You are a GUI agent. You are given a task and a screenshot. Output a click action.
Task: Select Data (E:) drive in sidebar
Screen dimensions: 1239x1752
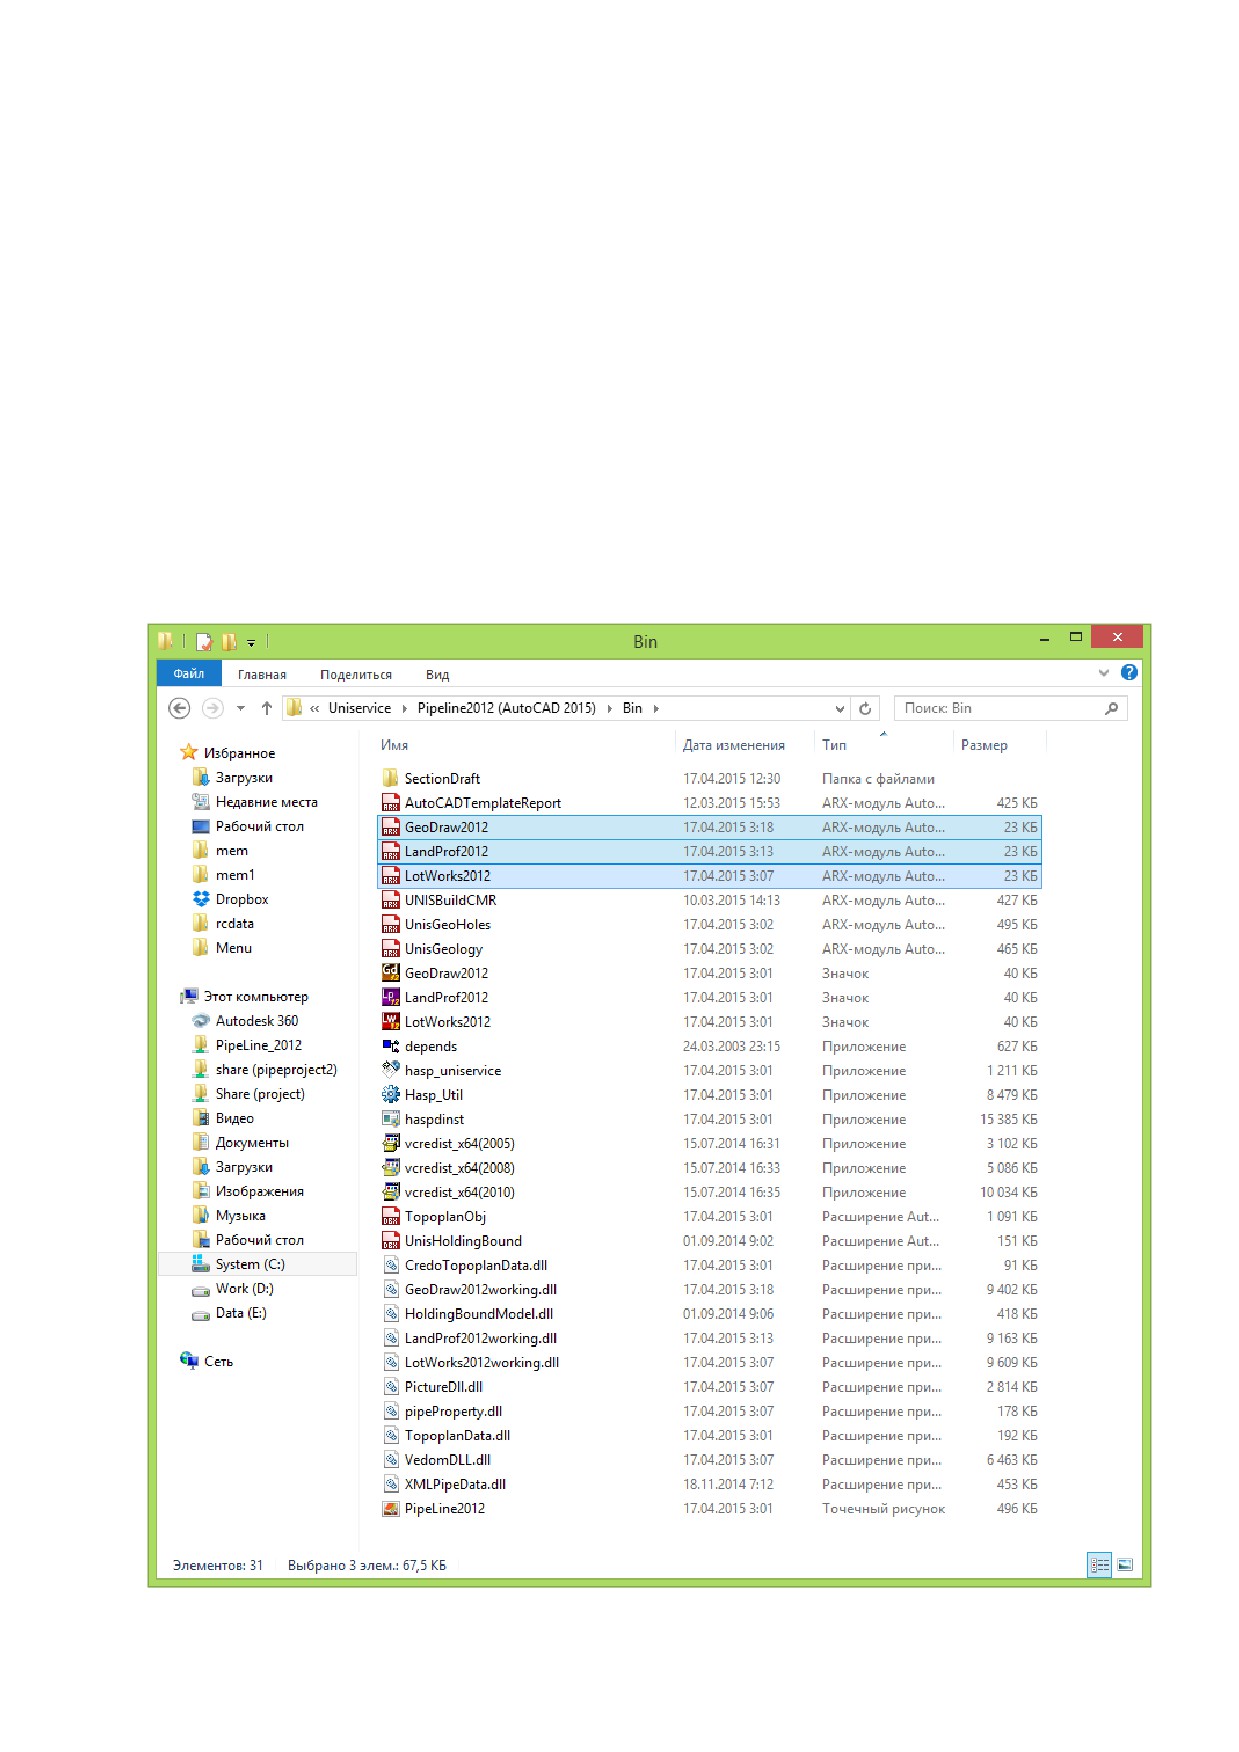[x=241, y=1313]
